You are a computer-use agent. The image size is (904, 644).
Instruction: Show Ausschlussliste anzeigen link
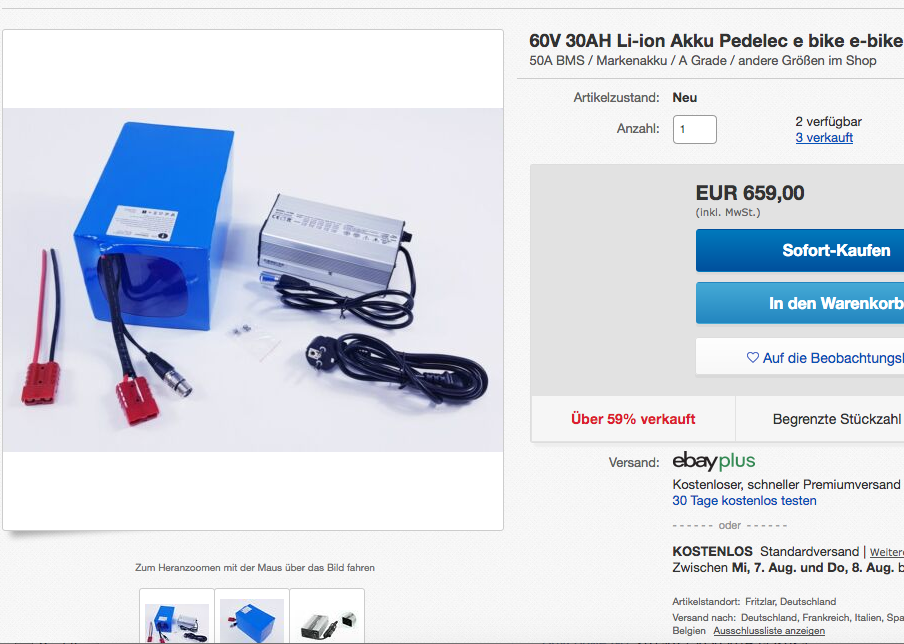pyautogui.click(x=769, y=631)
